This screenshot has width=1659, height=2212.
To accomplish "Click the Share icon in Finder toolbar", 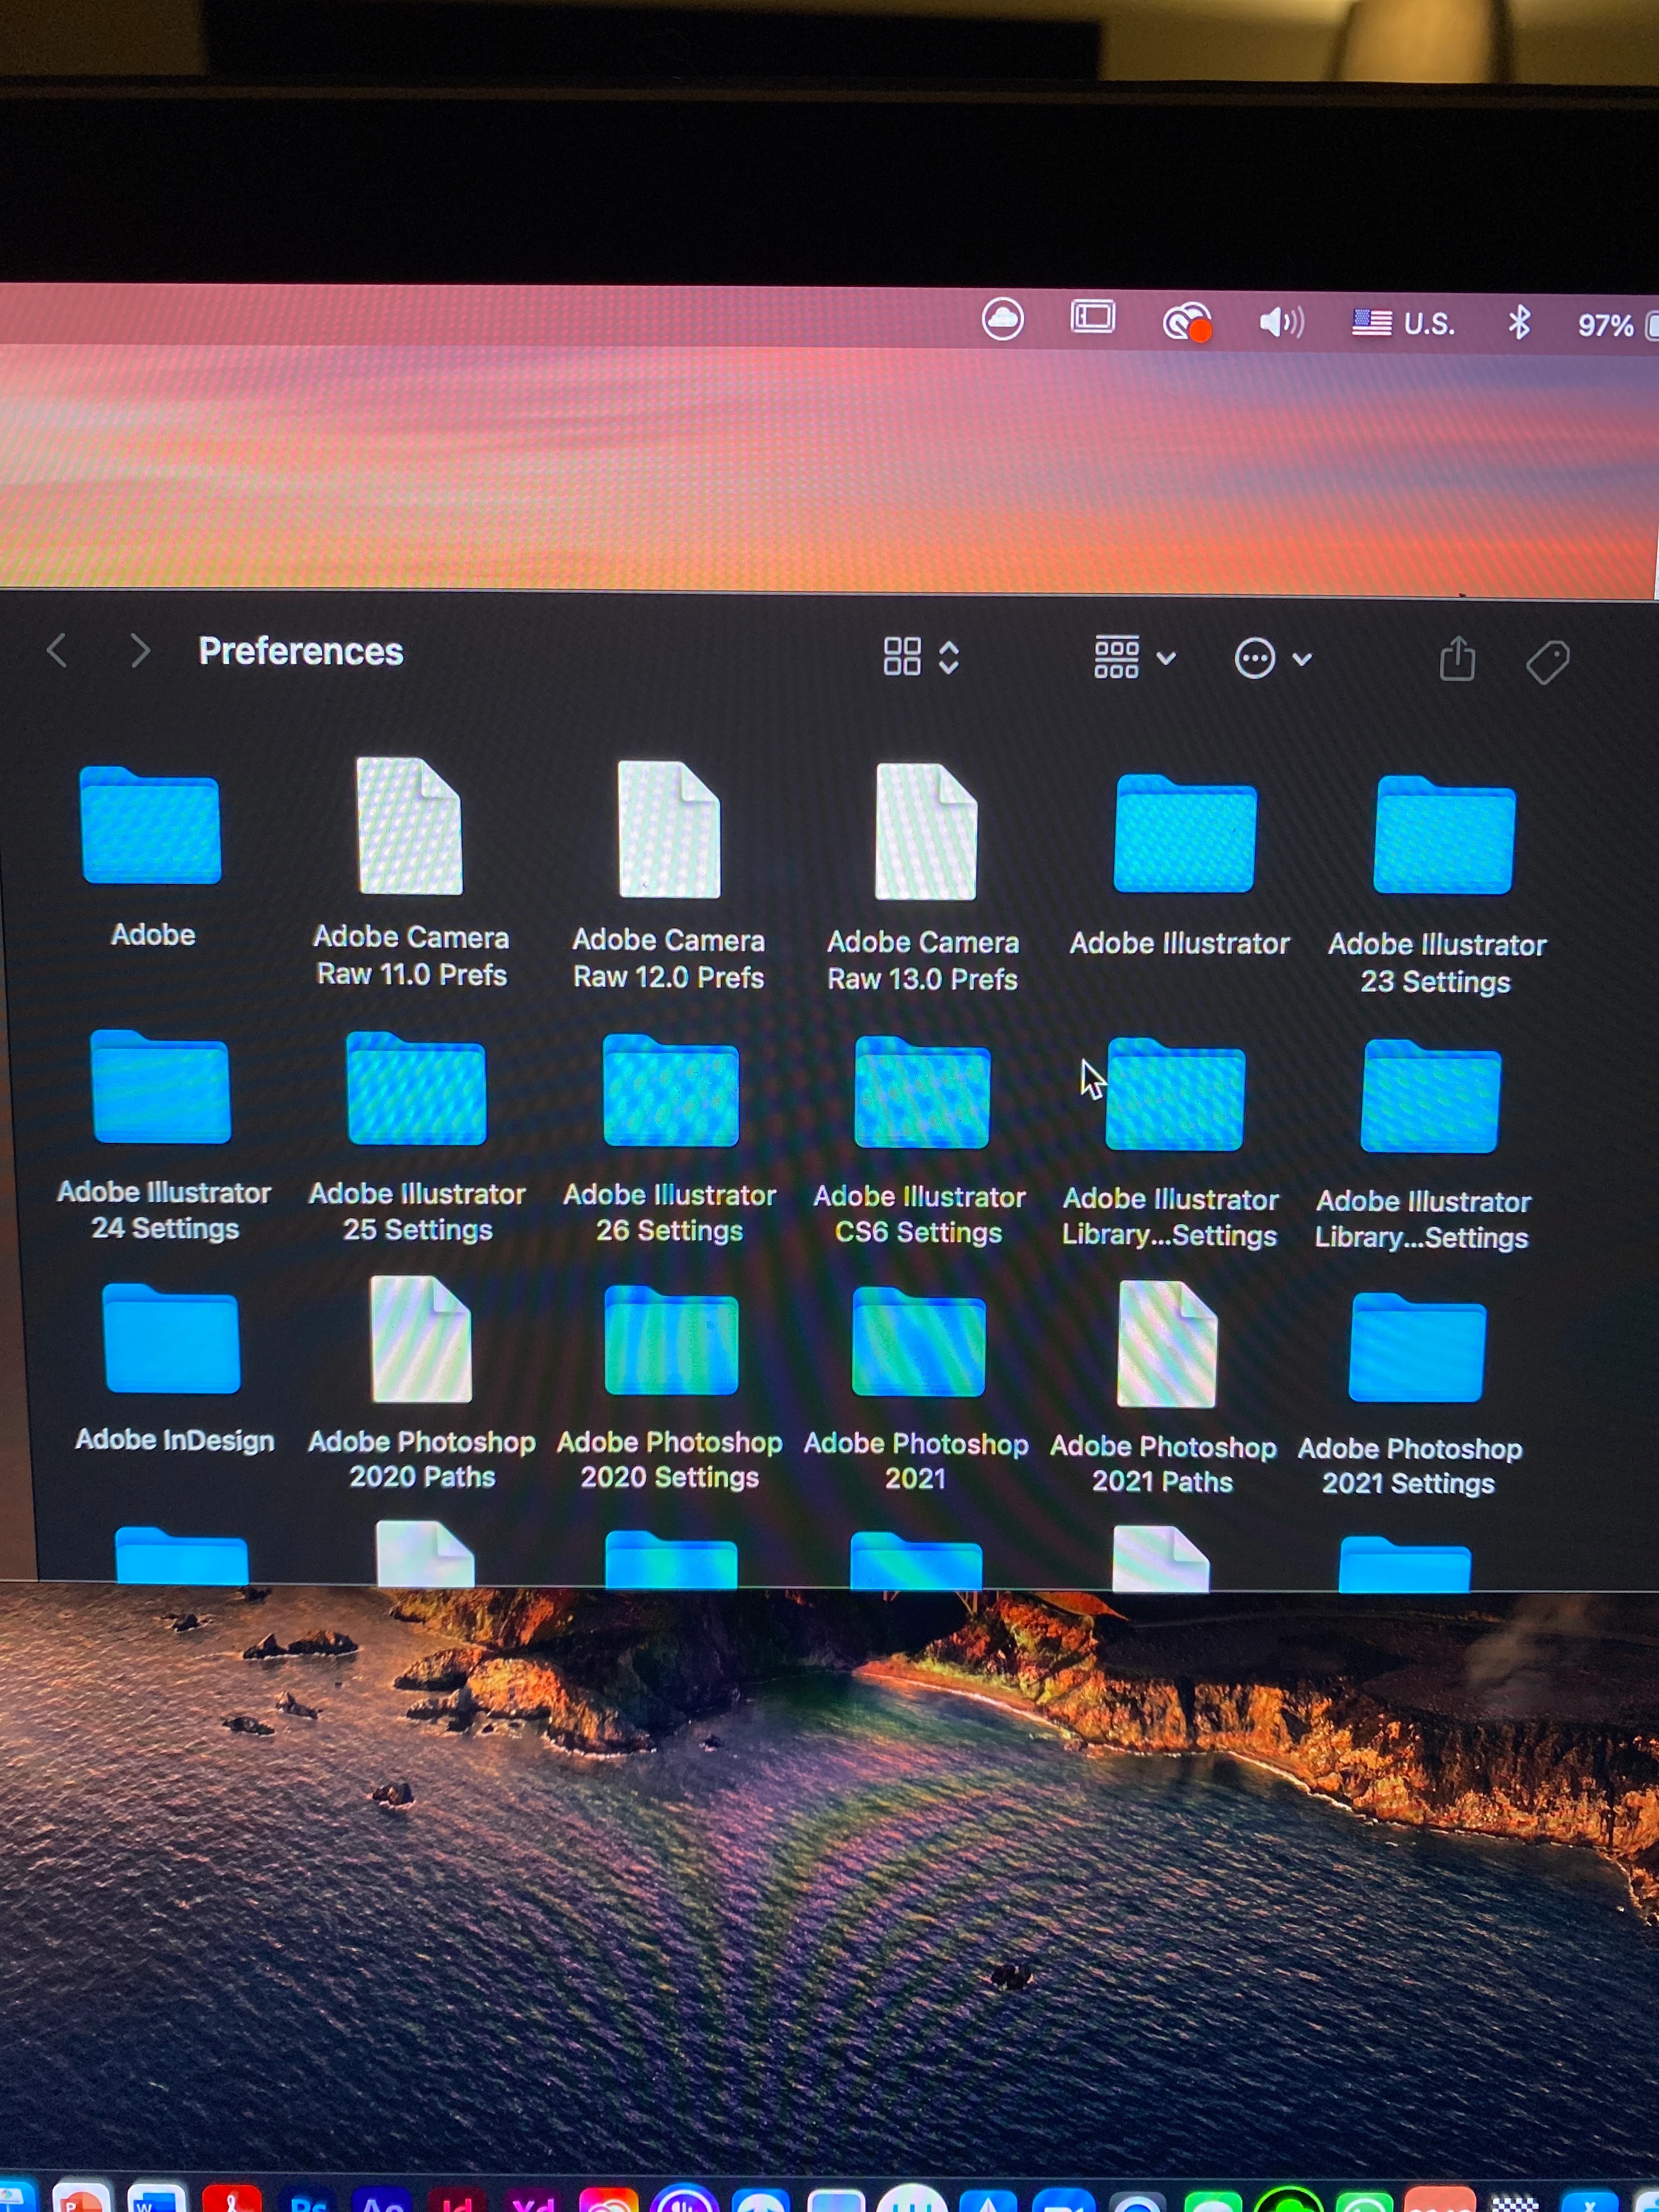I will [1457, 660].
